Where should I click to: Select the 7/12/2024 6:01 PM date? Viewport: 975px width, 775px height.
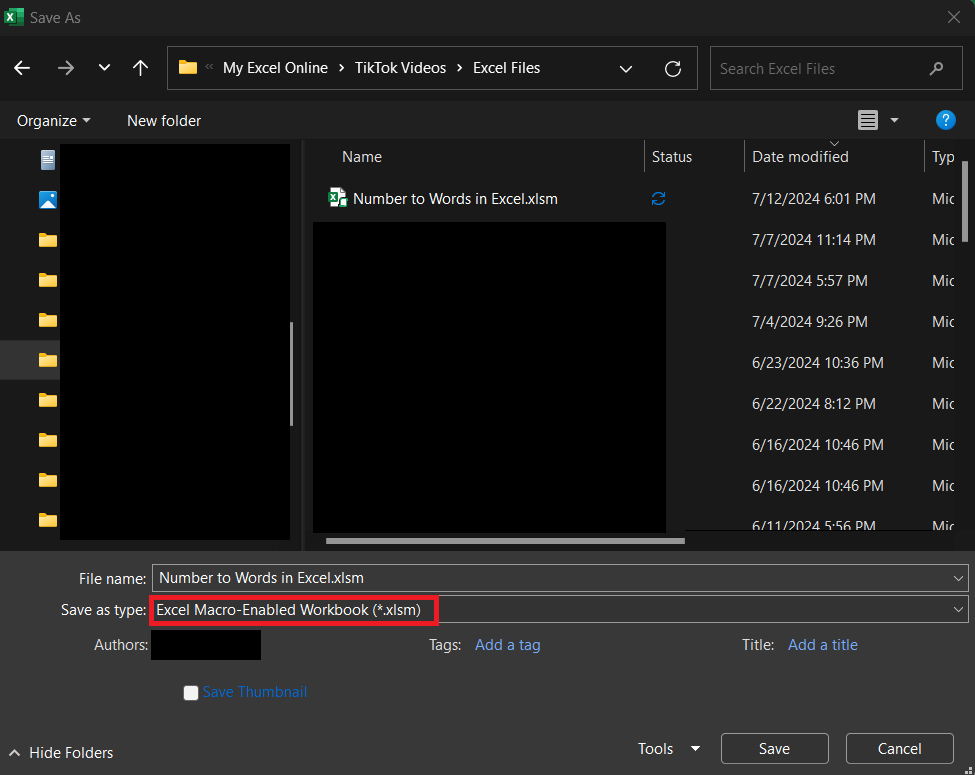click(x=813, y=199)
